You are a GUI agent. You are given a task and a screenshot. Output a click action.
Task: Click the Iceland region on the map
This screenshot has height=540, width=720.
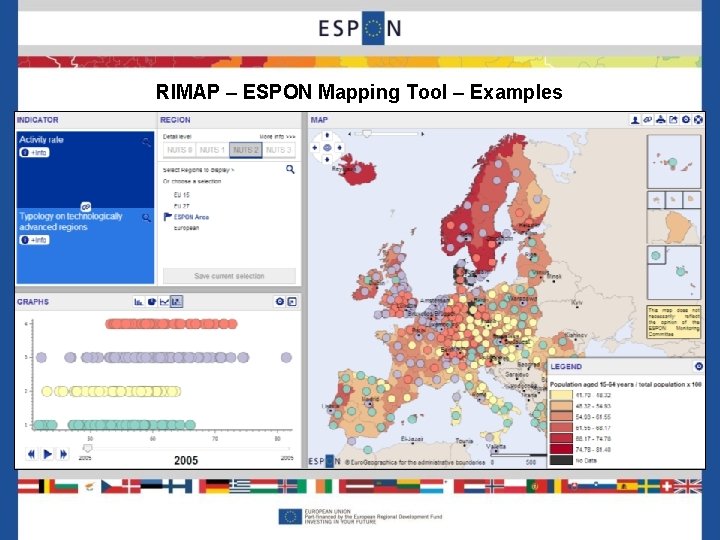[360, 170]
